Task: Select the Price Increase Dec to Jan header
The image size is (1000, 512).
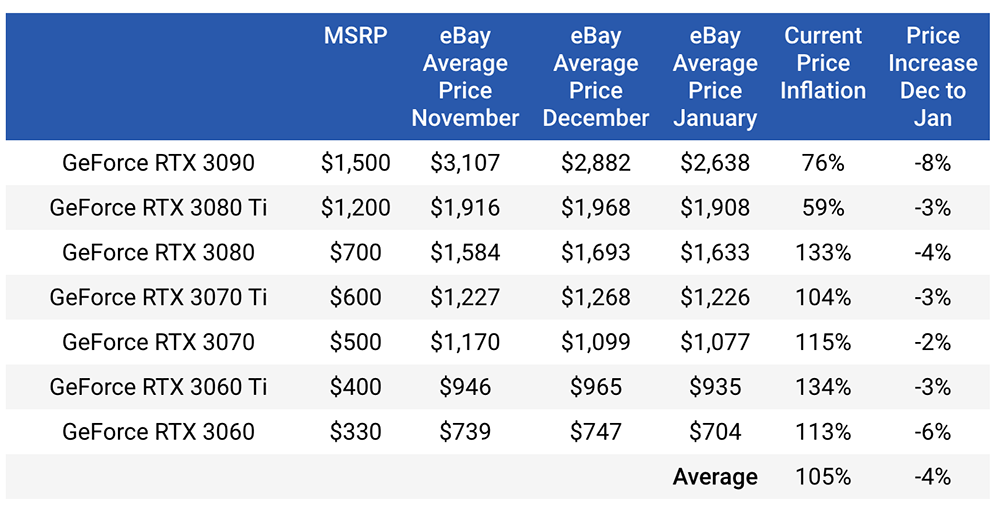Action: 932,77
